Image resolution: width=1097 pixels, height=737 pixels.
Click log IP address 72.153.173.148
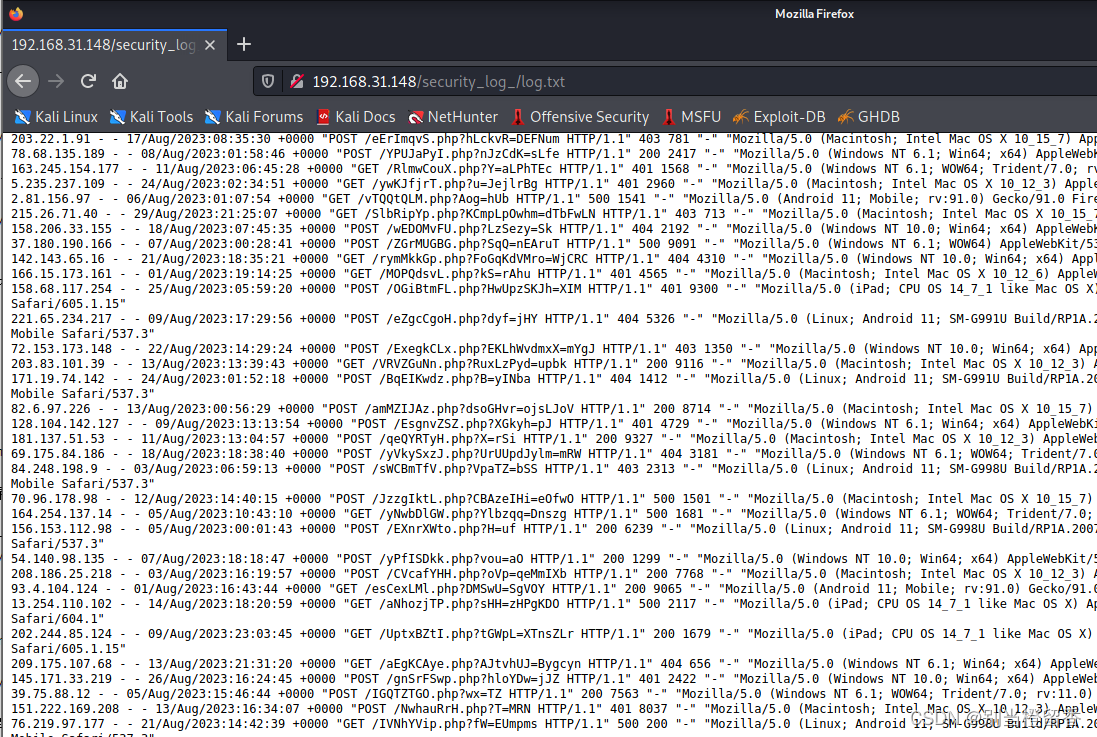61,349
